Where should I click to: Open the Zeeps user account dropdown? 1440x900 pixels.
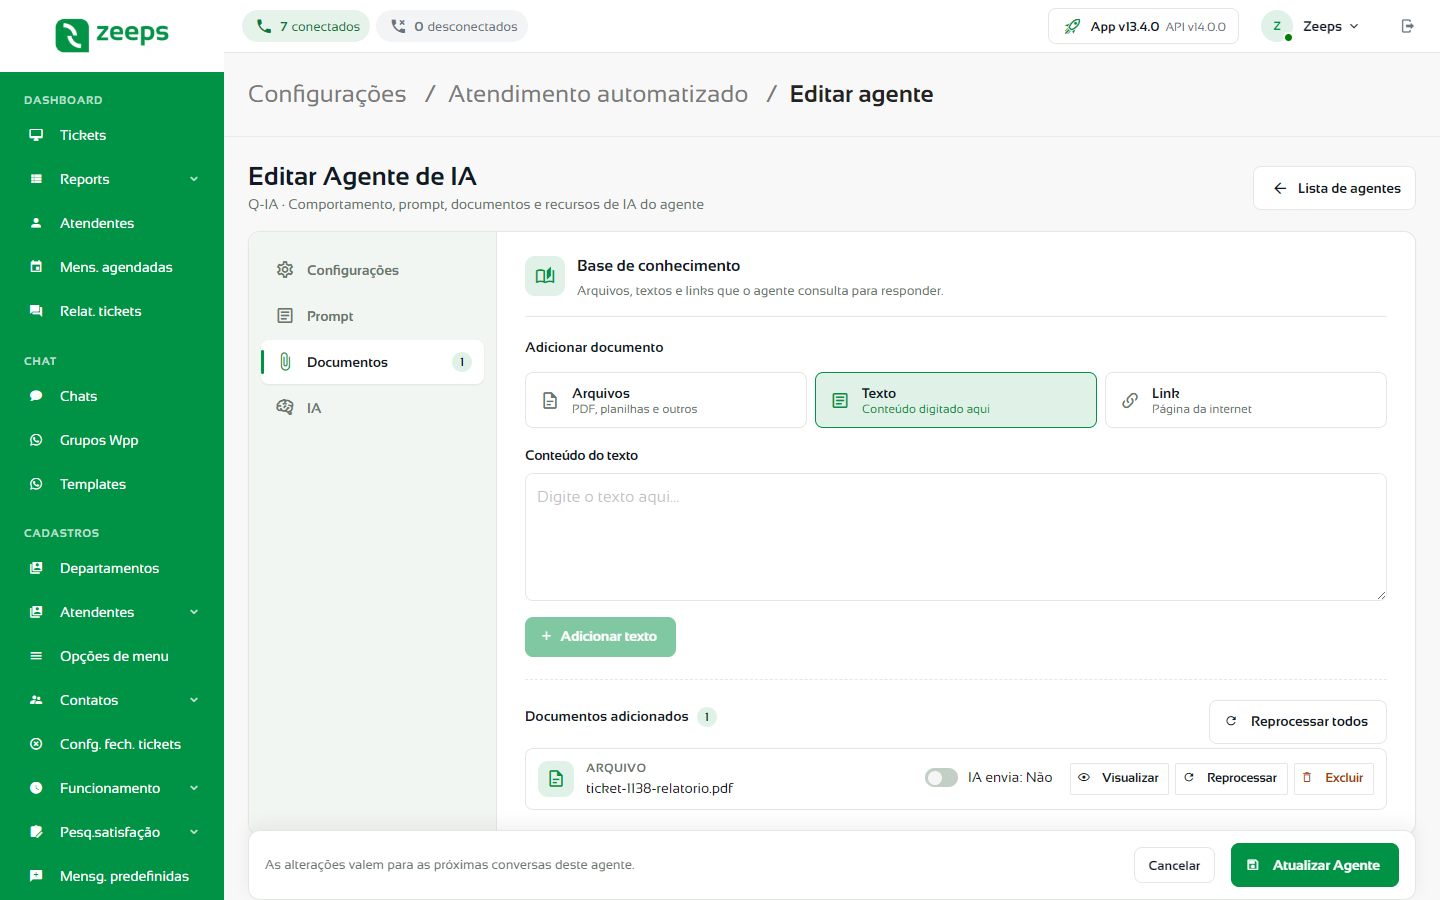pos(1312,26)
